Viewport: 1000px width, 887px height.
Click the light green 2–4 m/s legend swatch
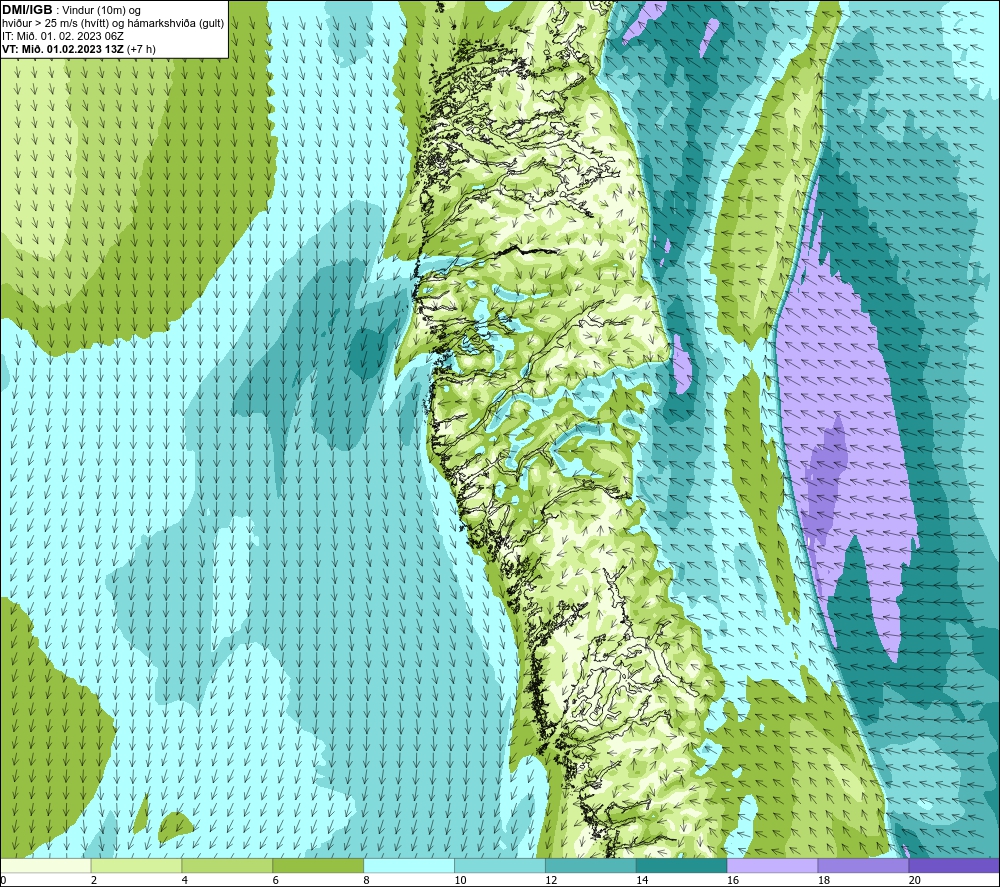[x=136, y=866]
